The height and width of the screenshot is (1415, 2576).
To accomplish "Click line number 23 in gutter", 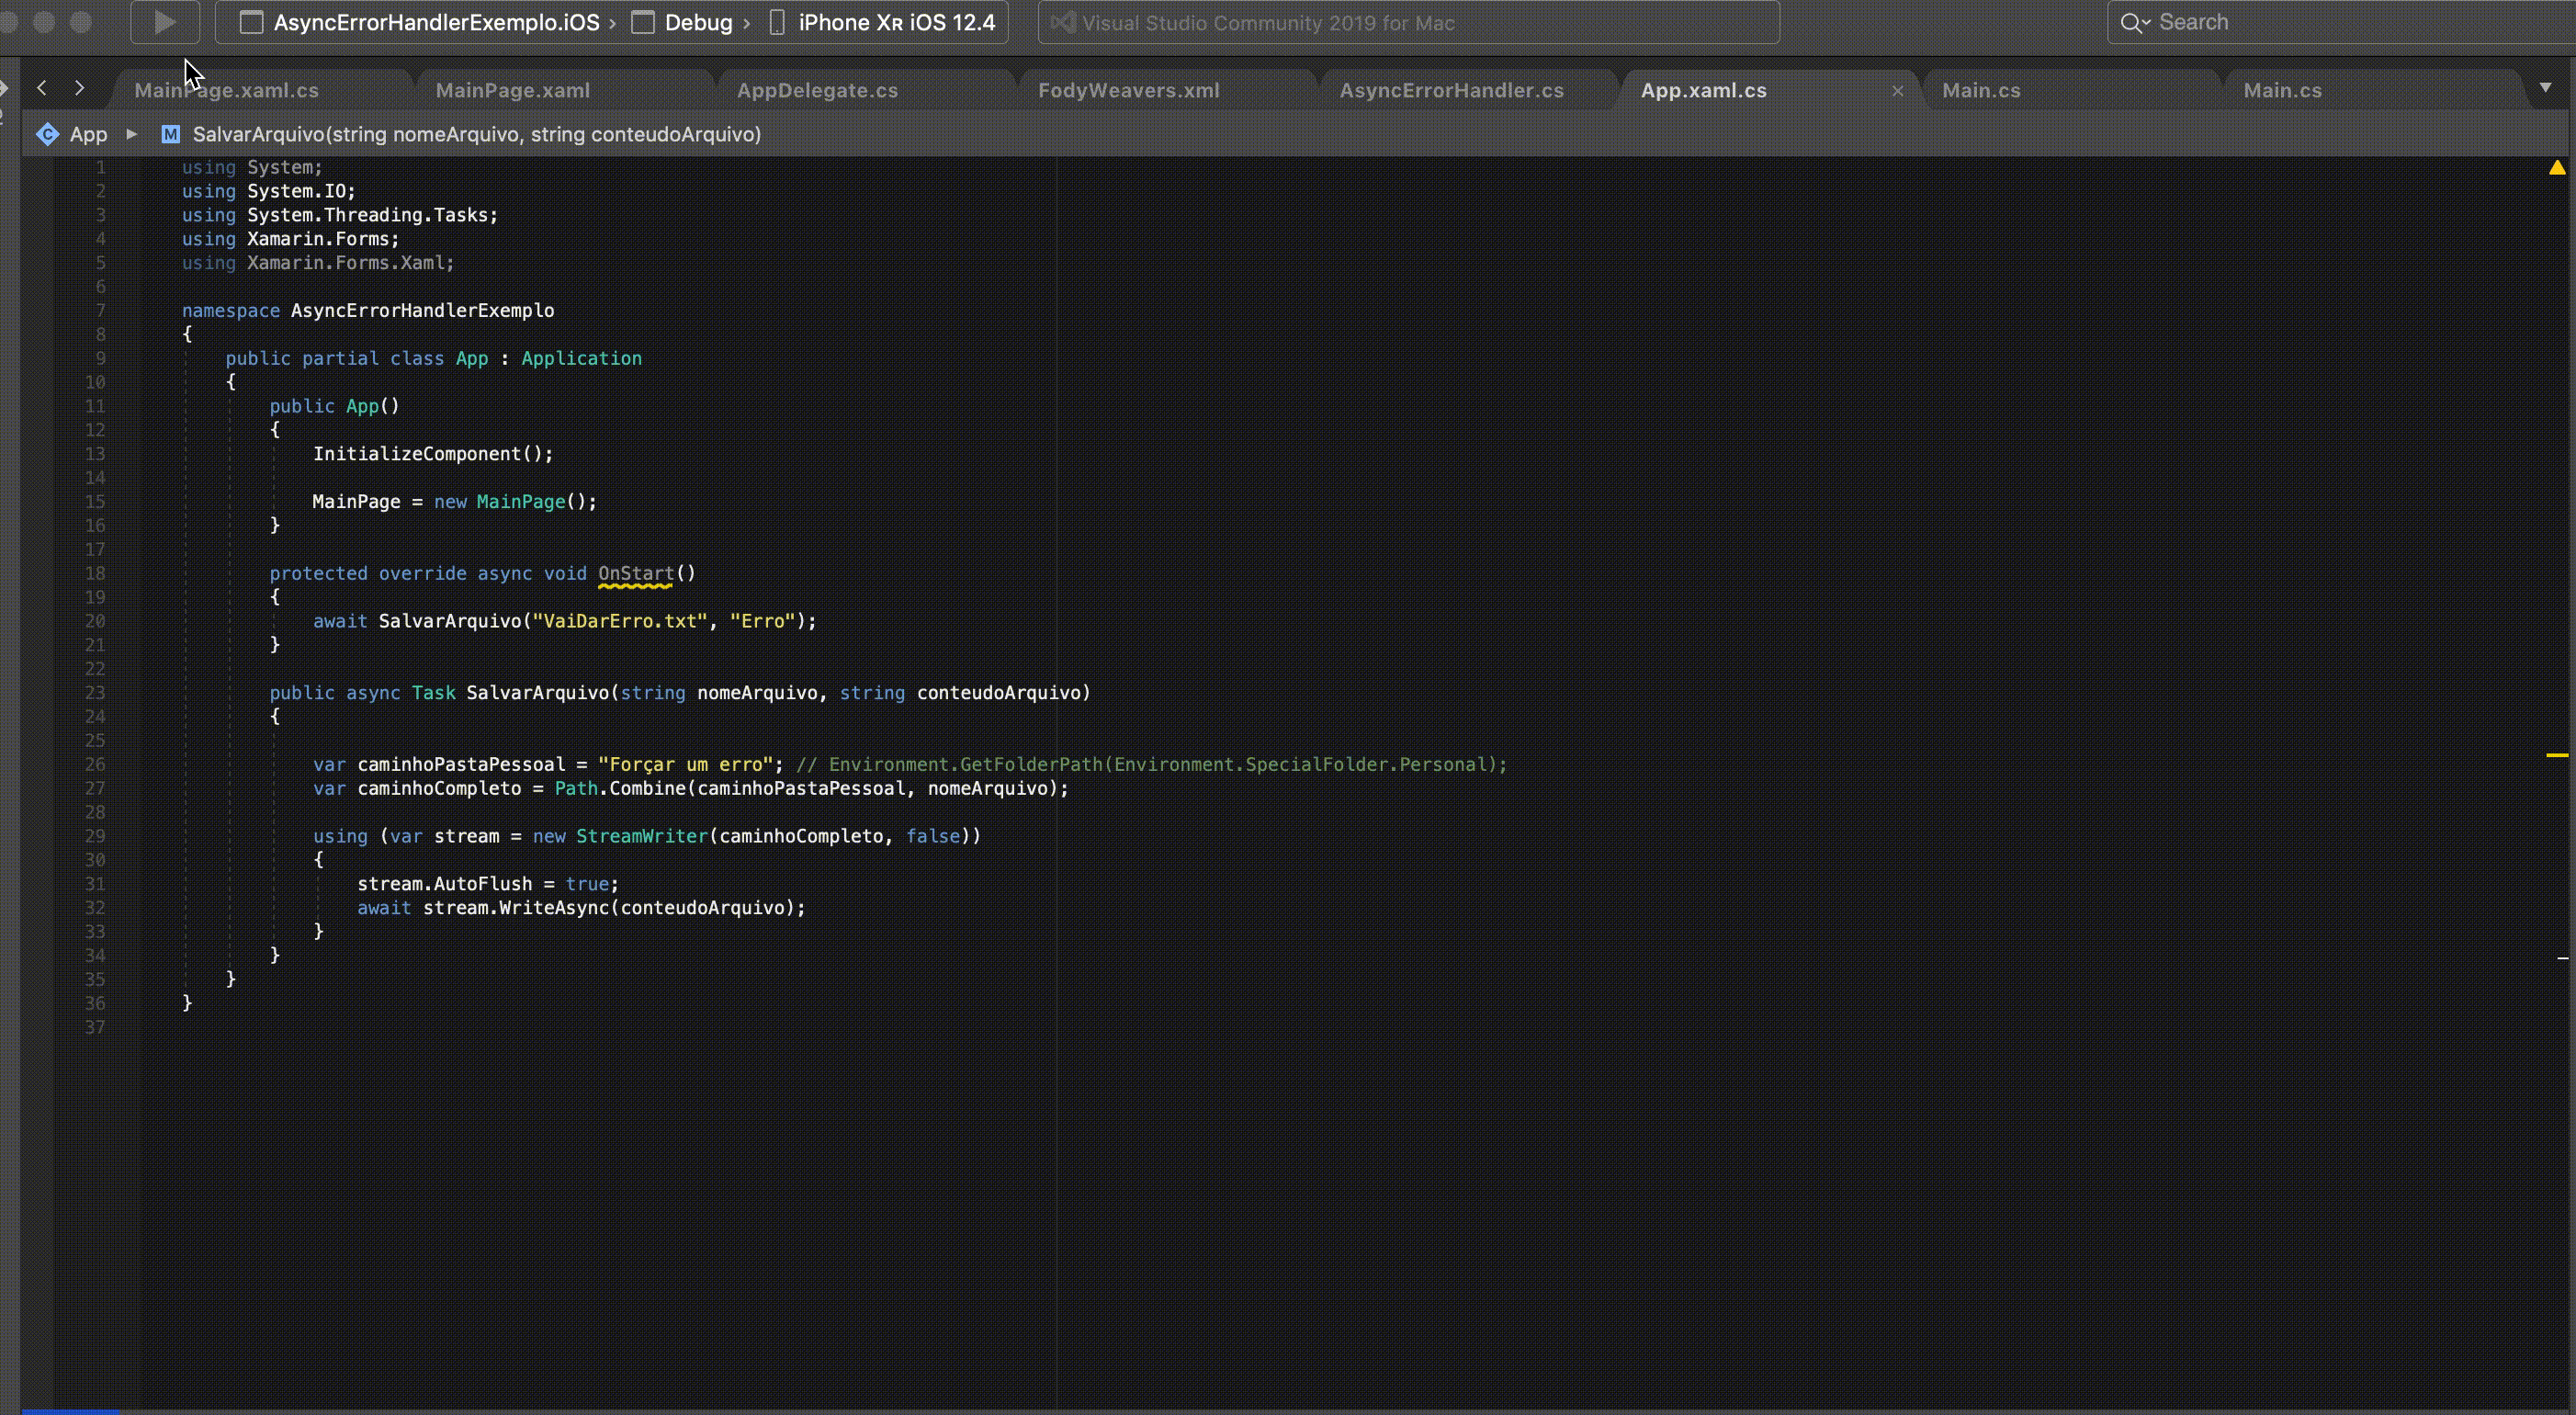I will coord(95,693).
